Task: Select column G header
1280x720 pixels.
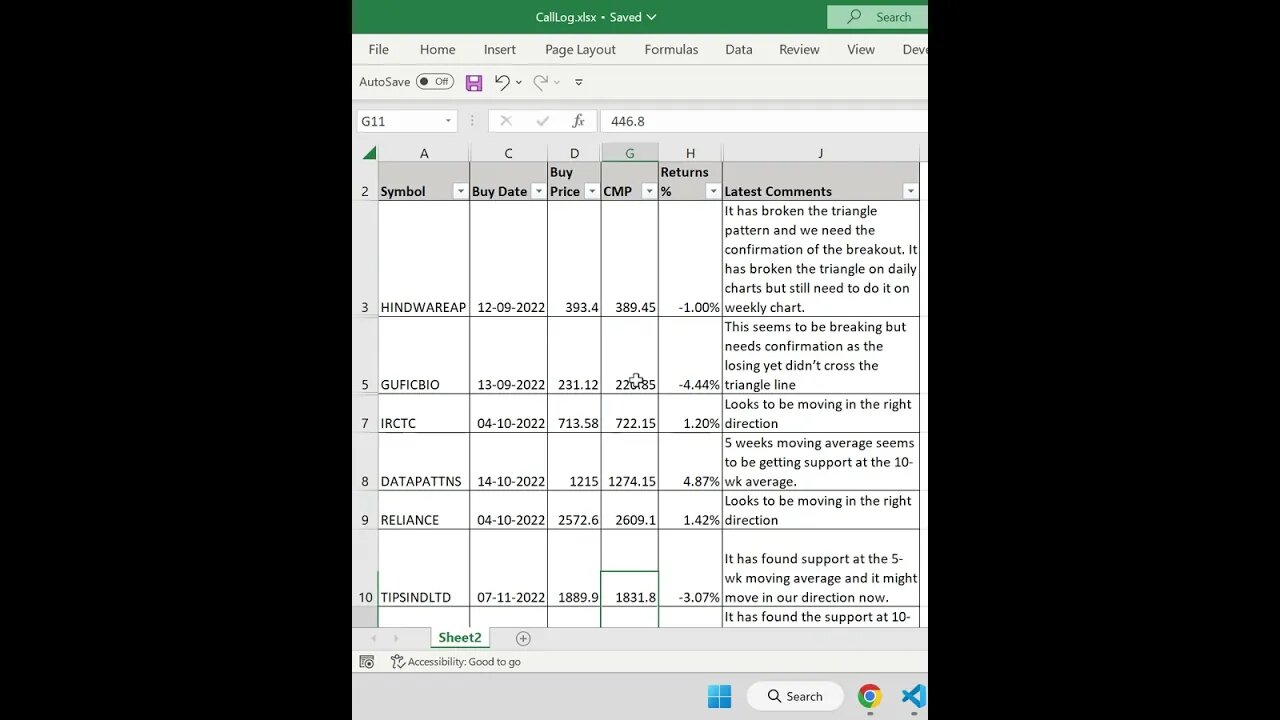Action: tap(629, 153)
